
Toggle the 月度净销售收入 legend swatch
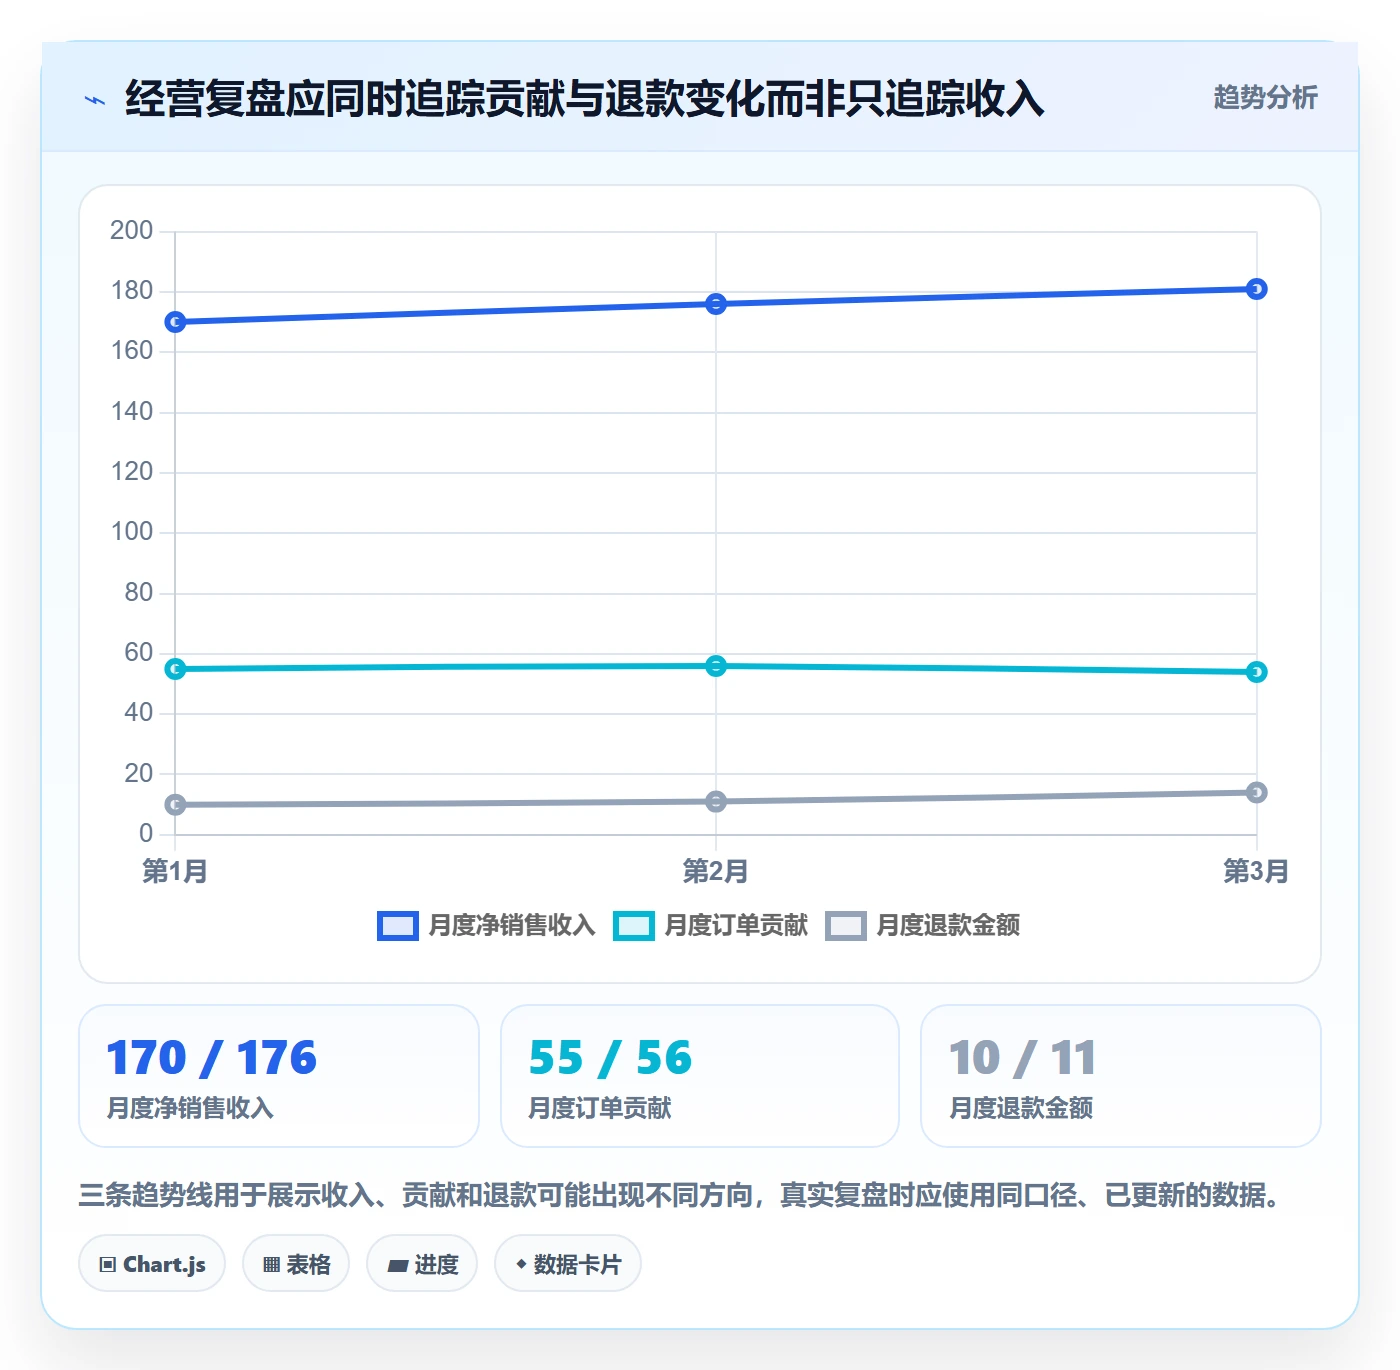click(397, 926)
